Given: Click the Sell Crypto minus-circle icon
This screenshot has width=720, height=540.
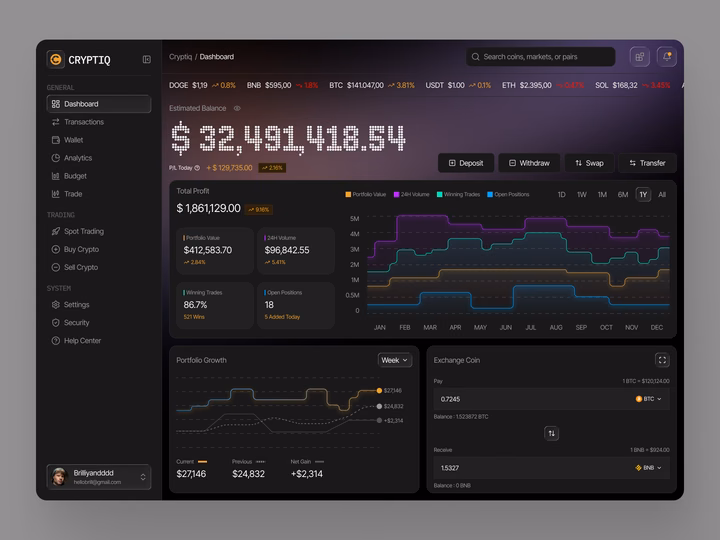Looking at the screenshot, I should [56, 267].
